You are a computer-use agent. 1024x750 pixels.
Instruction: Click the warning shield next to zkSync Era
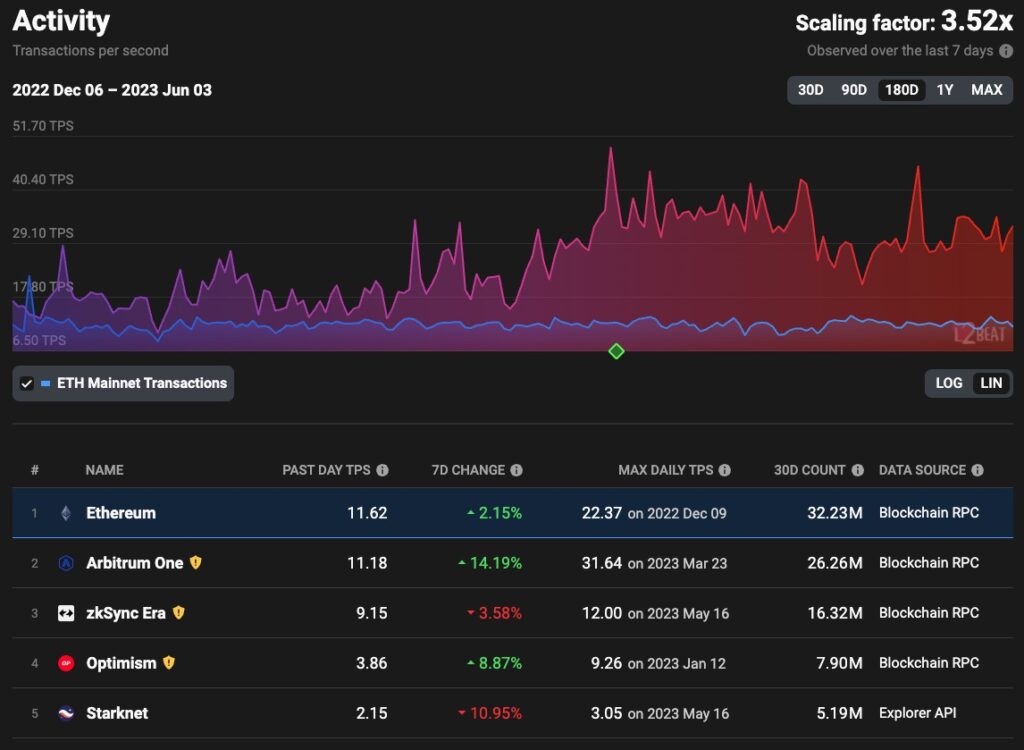(178, 613)
